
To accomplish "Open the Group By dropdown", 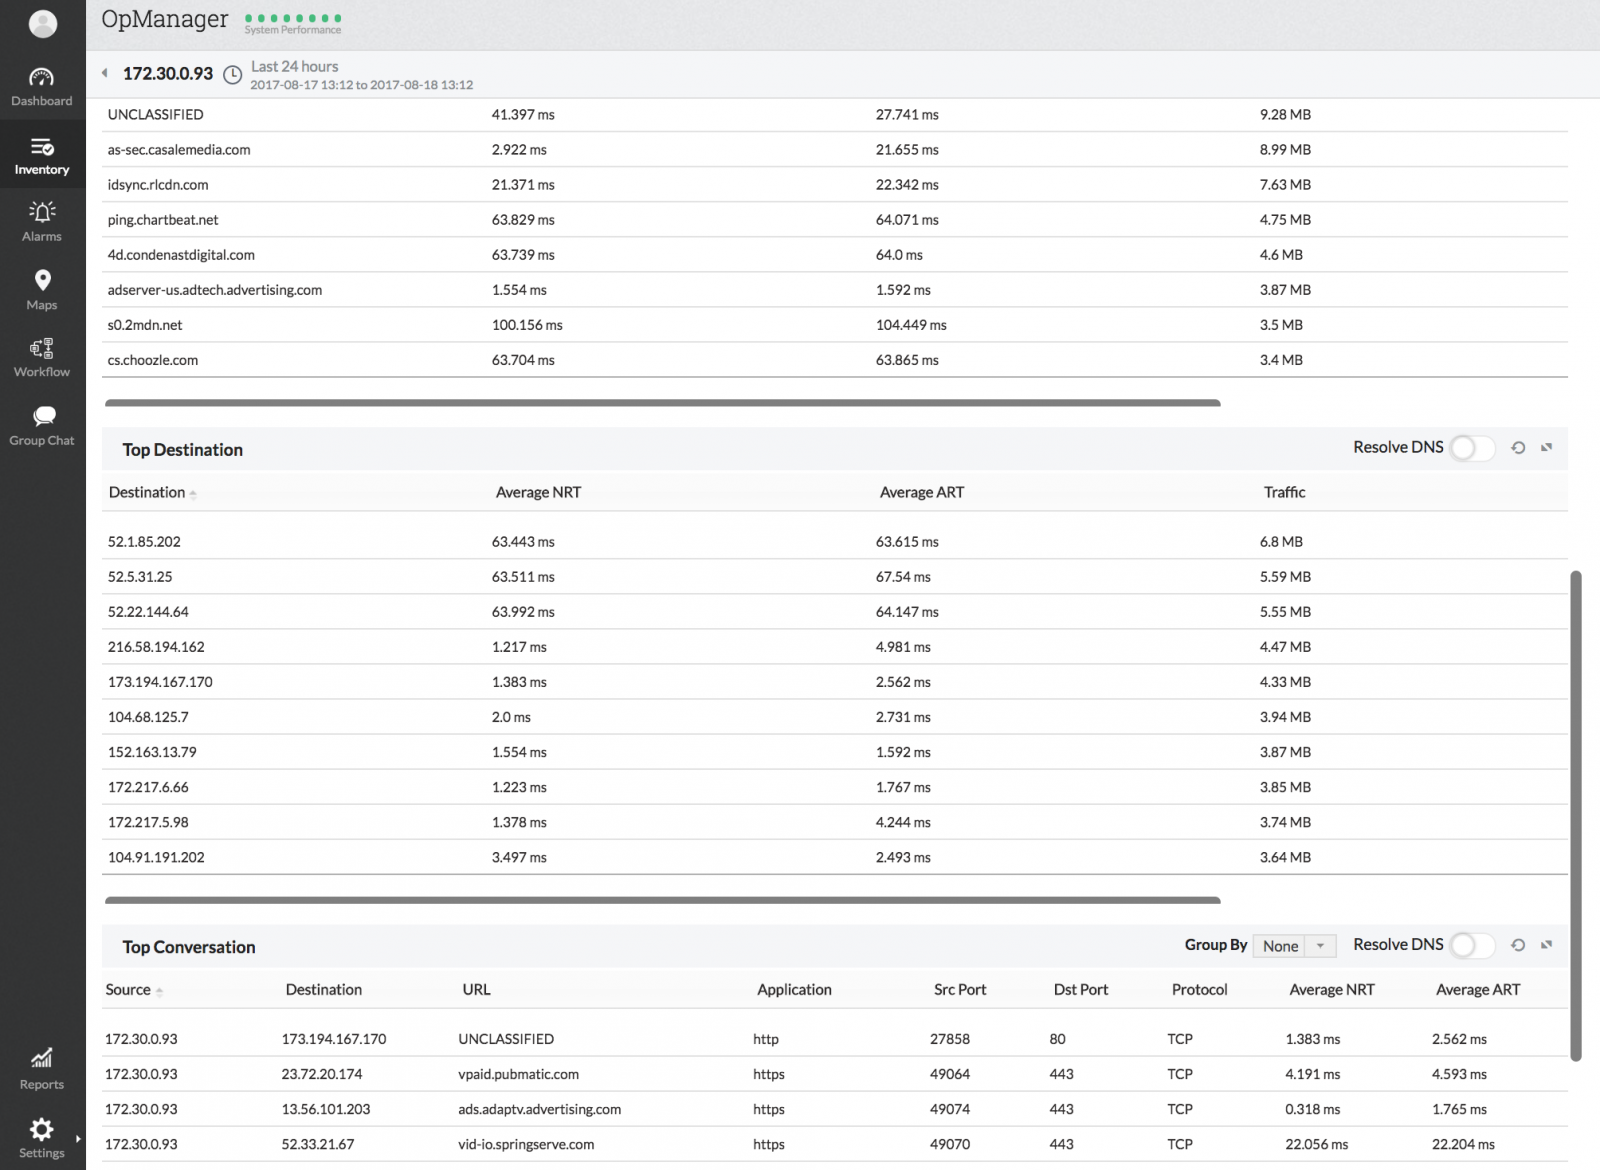I will (1294, 946).
